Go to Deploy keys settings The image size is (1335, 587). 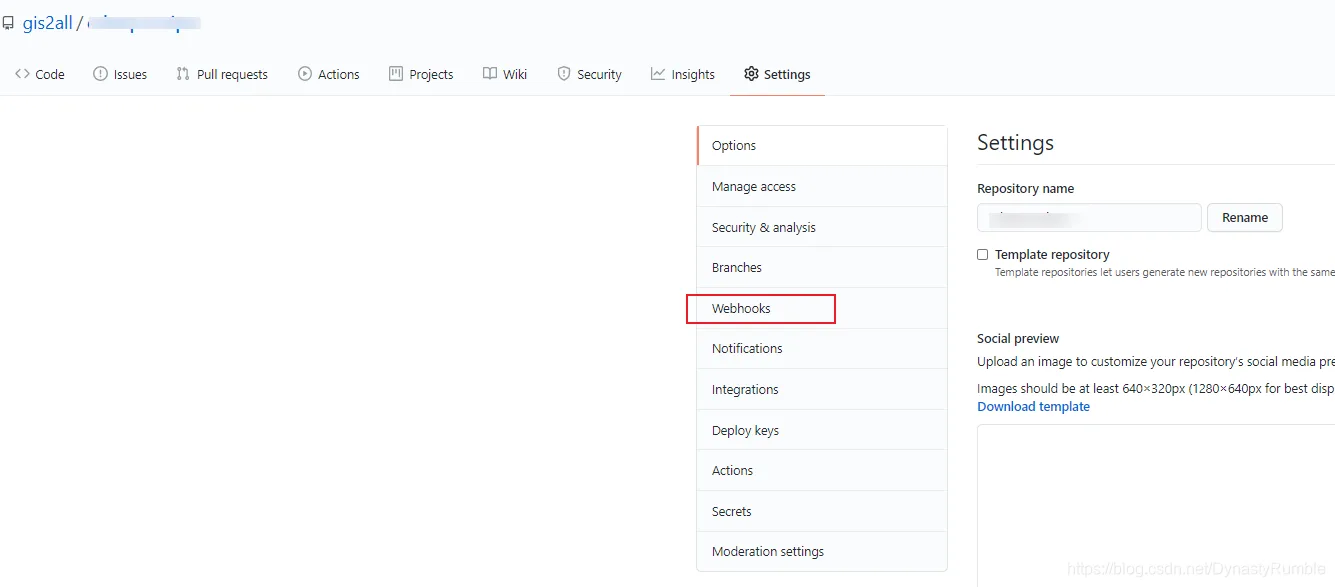tap(822, 431)
